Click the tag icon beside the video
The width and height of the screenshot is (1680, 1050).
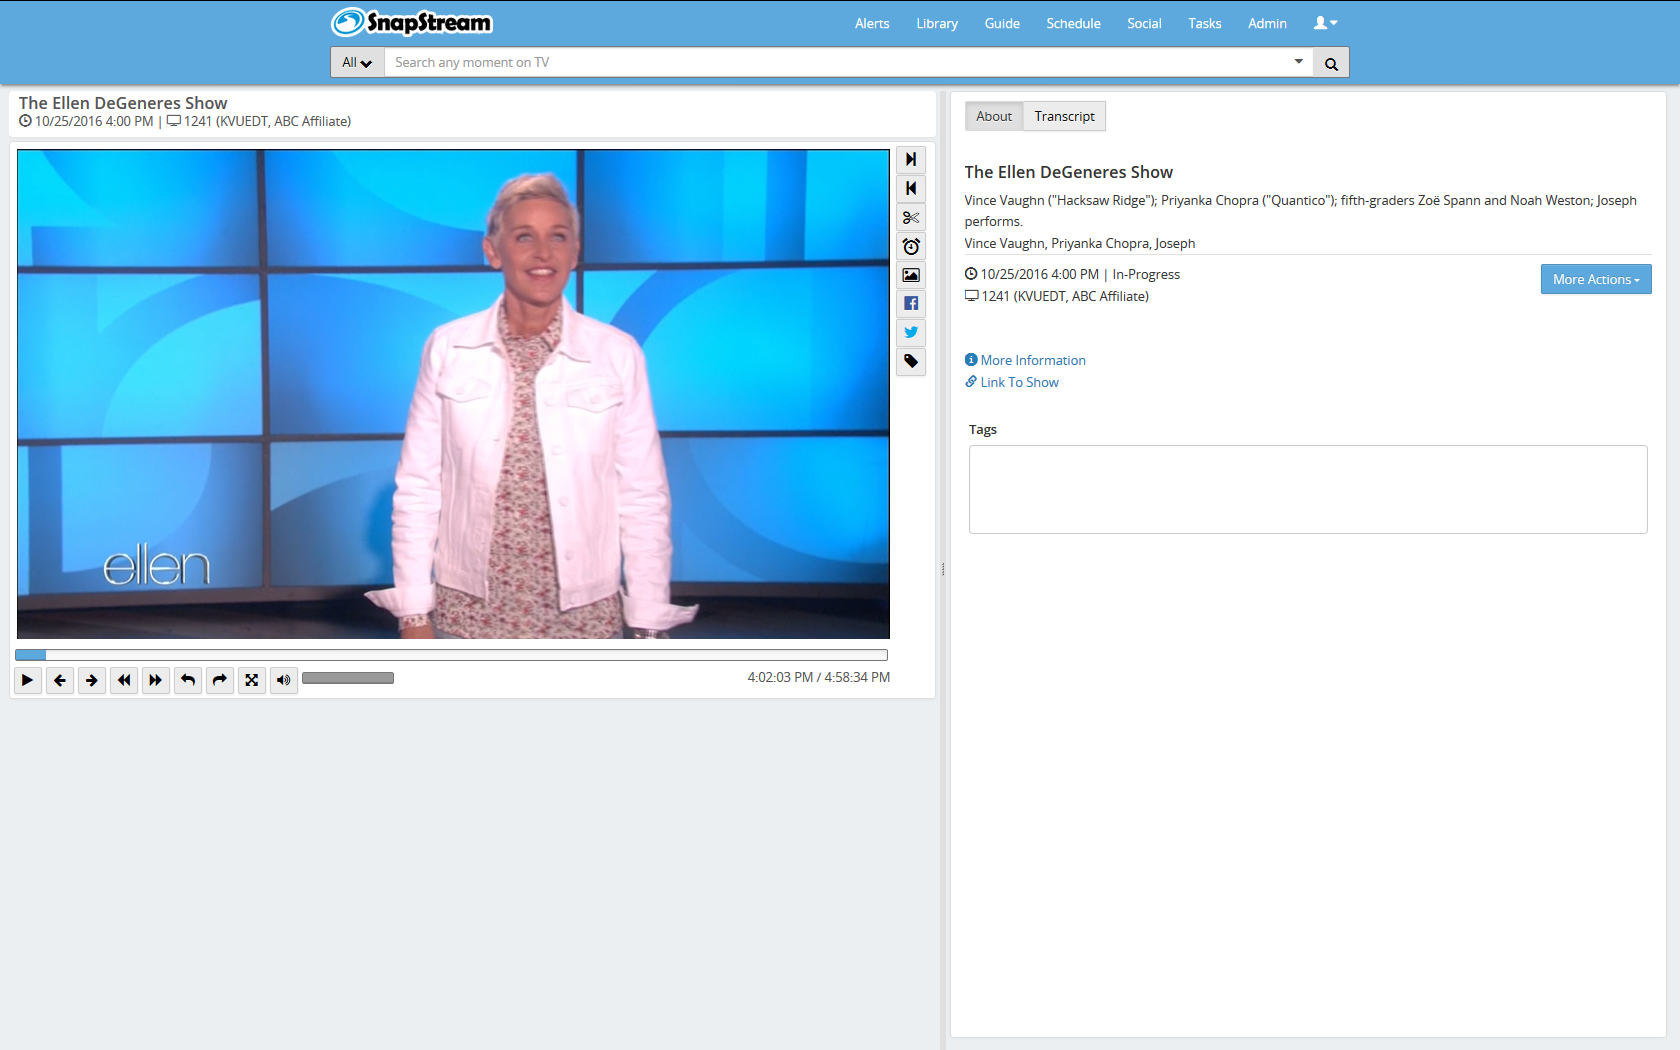pyautogui.click(x=911, y=361)
